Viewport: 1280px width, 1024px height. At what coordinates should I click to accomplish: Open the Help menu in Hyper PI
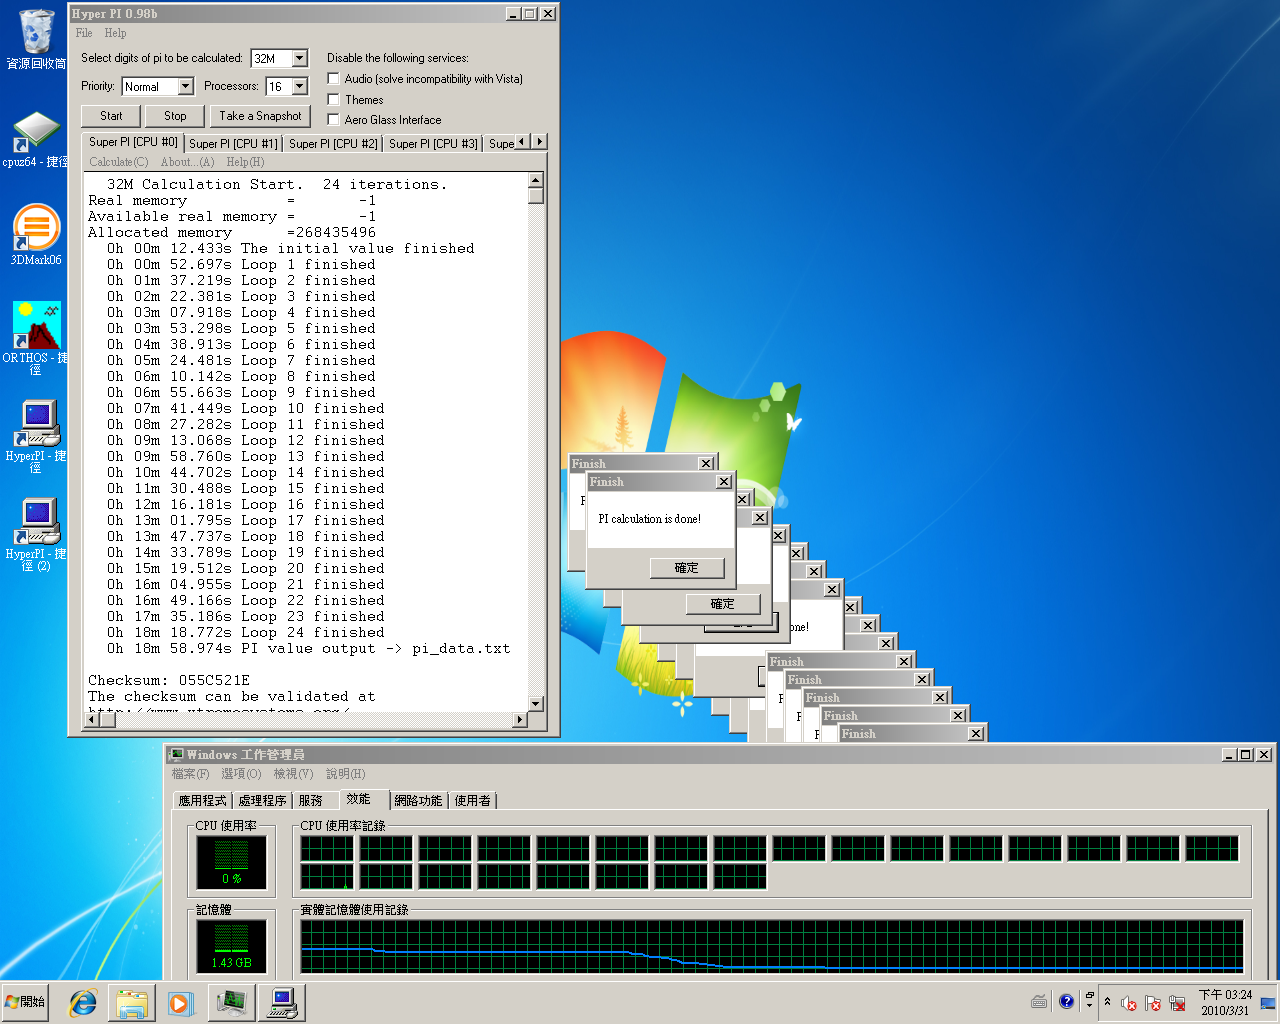(115, 33)
